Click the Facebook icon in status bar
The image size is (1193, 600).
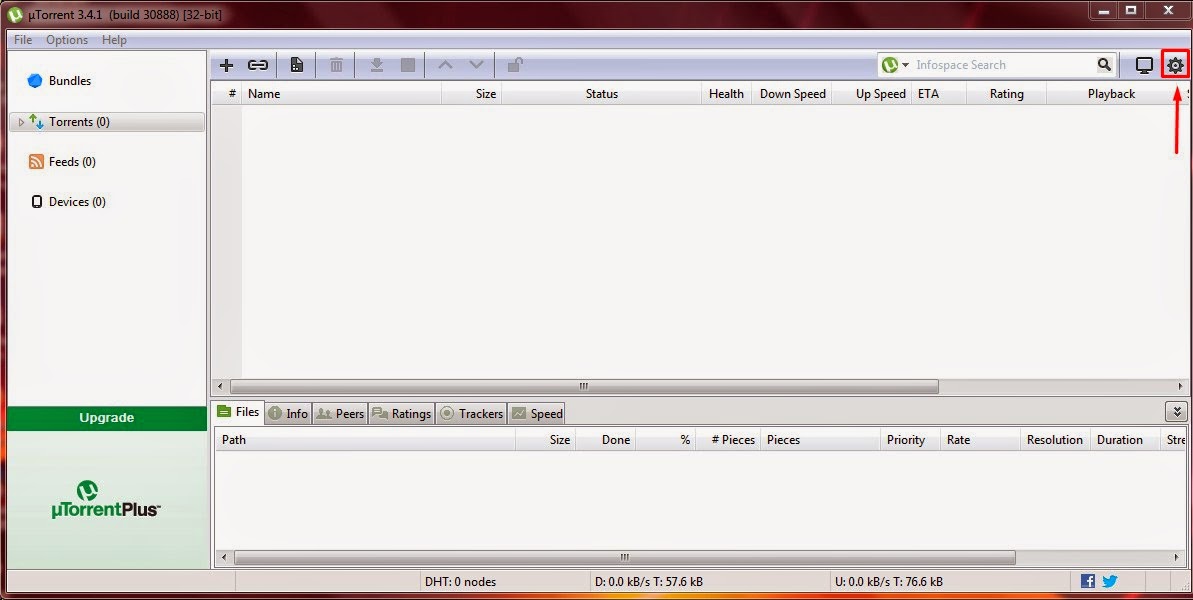[x=1088, y=581]
